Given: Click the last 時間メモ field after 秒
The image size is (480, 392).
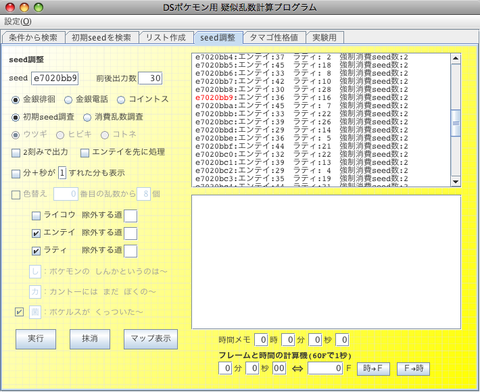Looking at the screenshot, I should point(342,340).
